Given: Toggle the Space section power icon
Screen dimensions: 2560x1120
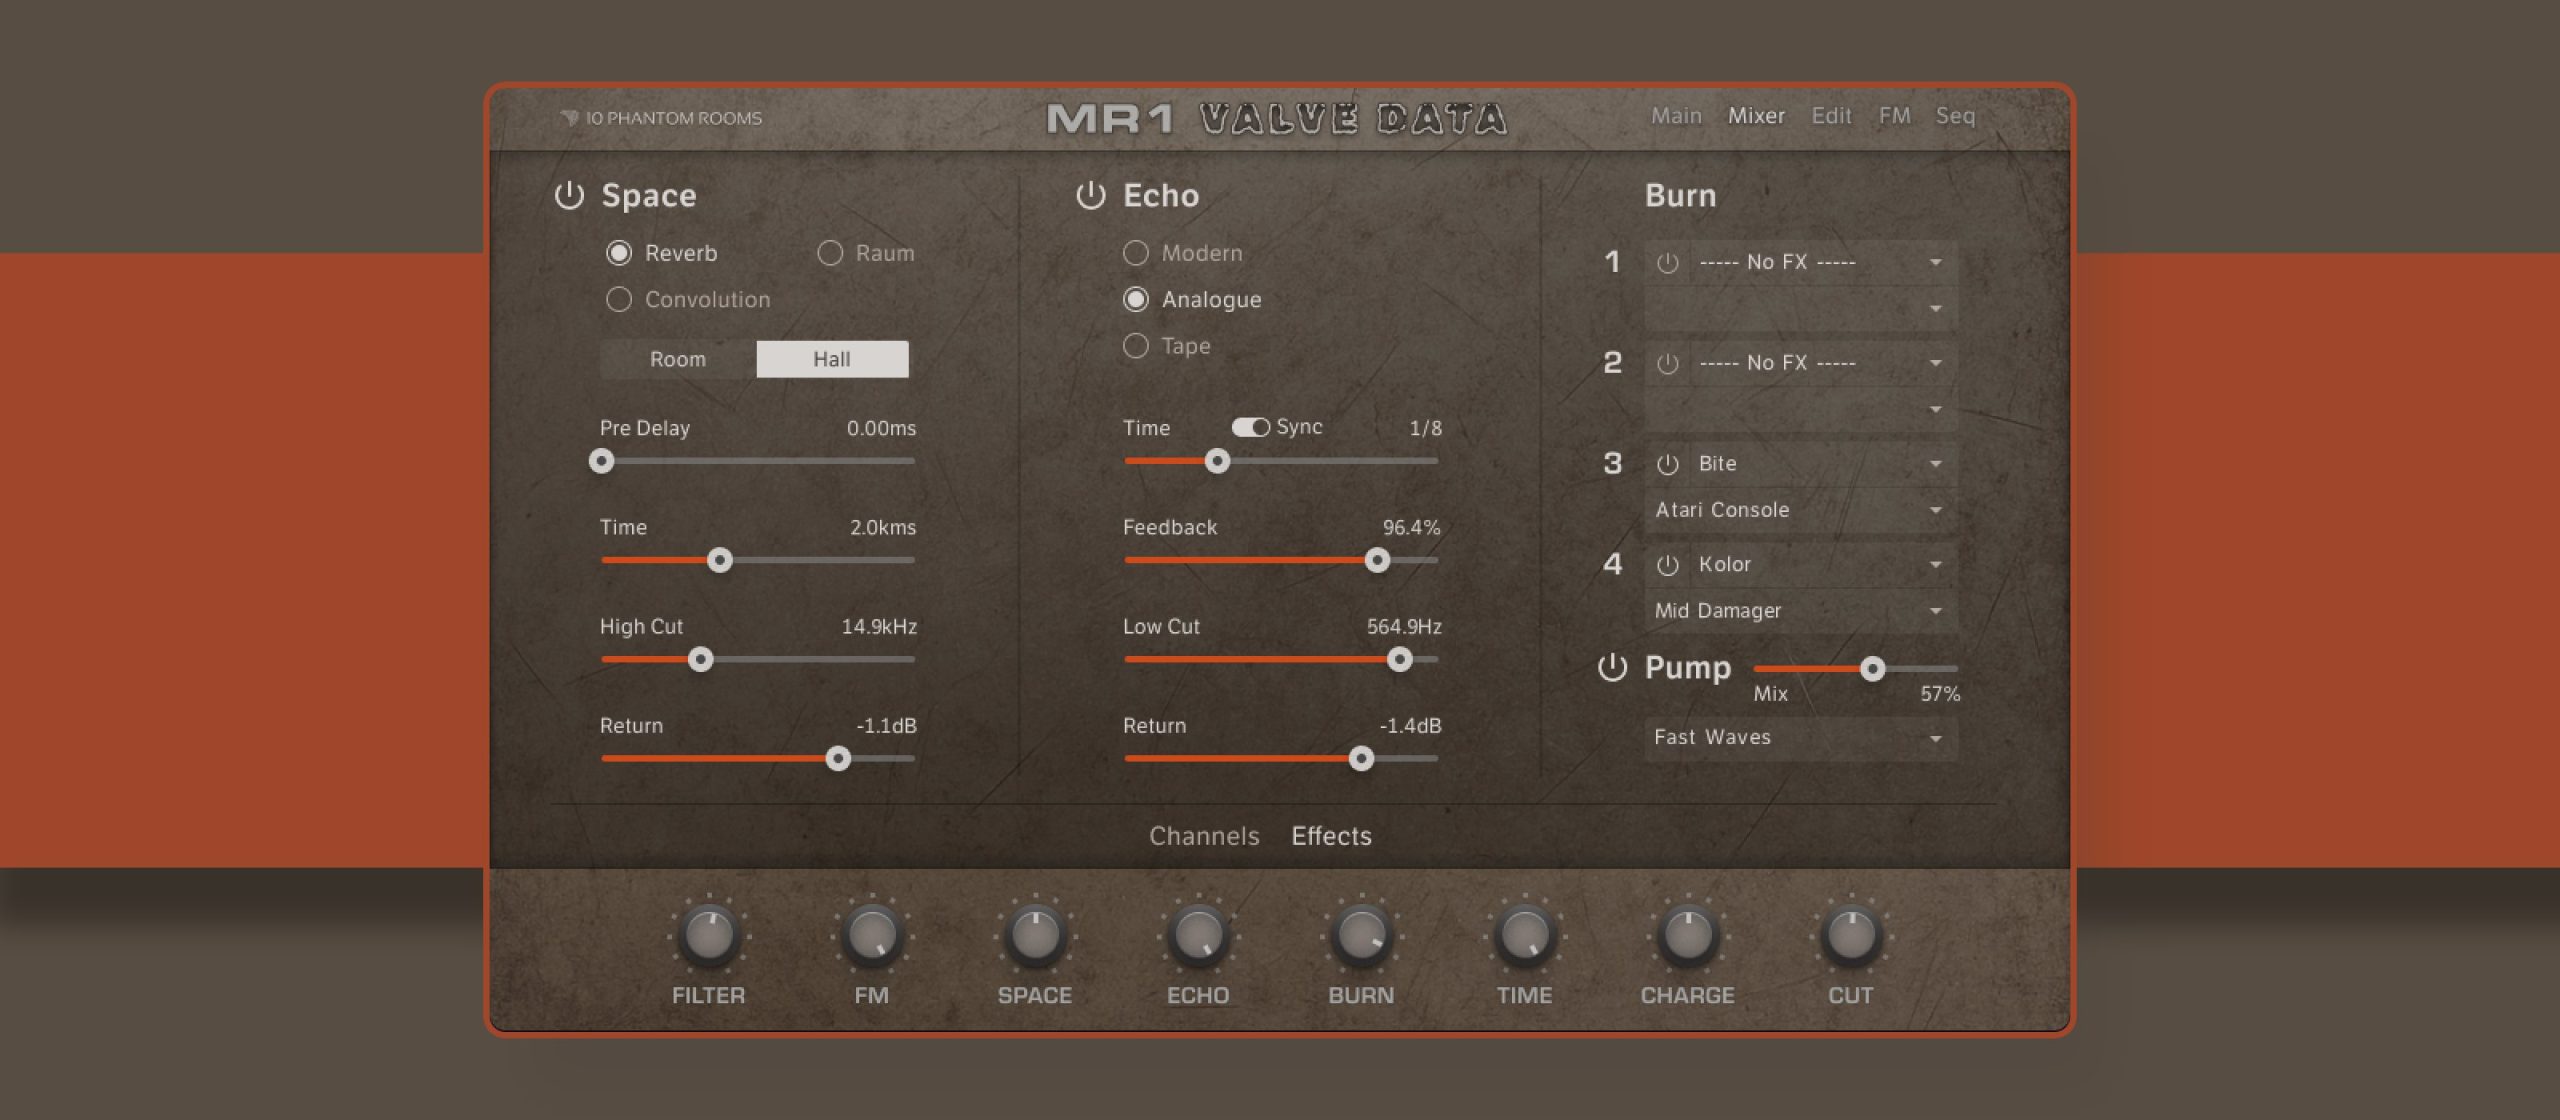Looking at the screenshot, I should pos(569,195).
